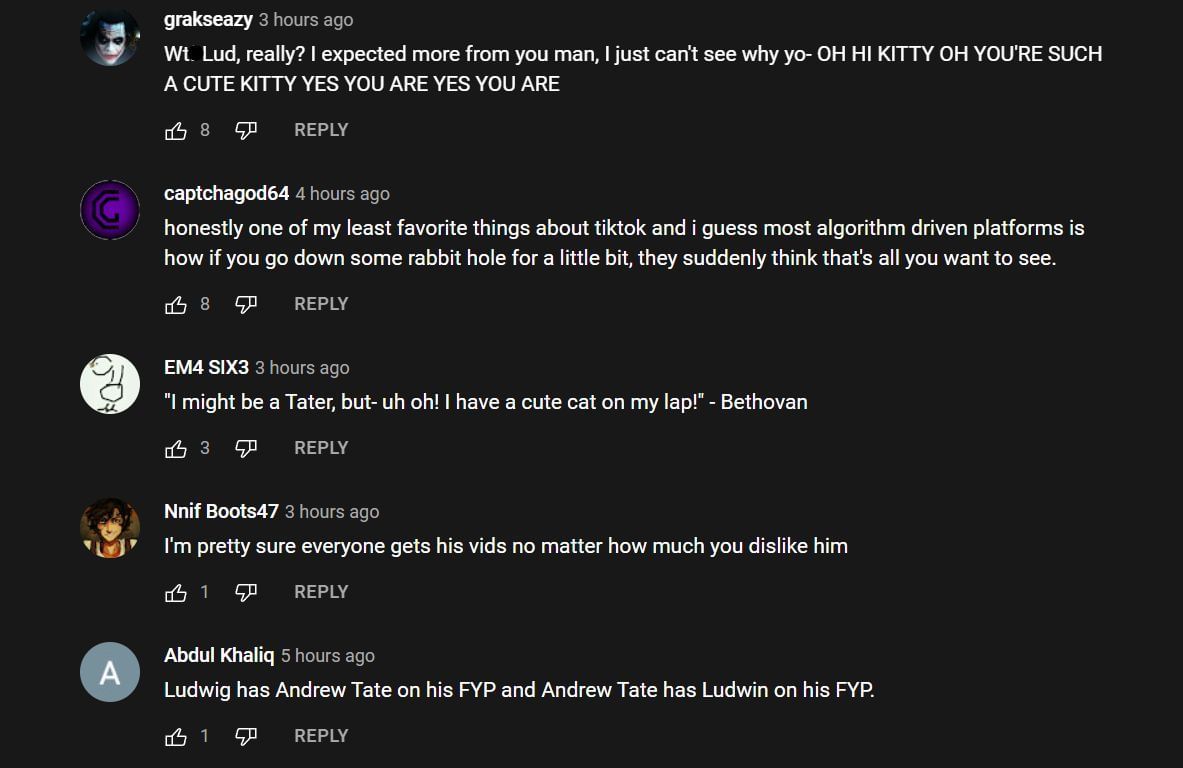1183x768 pixels.
Task: Reply to EM4 SIX3's comment
Action: pos(321,448)
